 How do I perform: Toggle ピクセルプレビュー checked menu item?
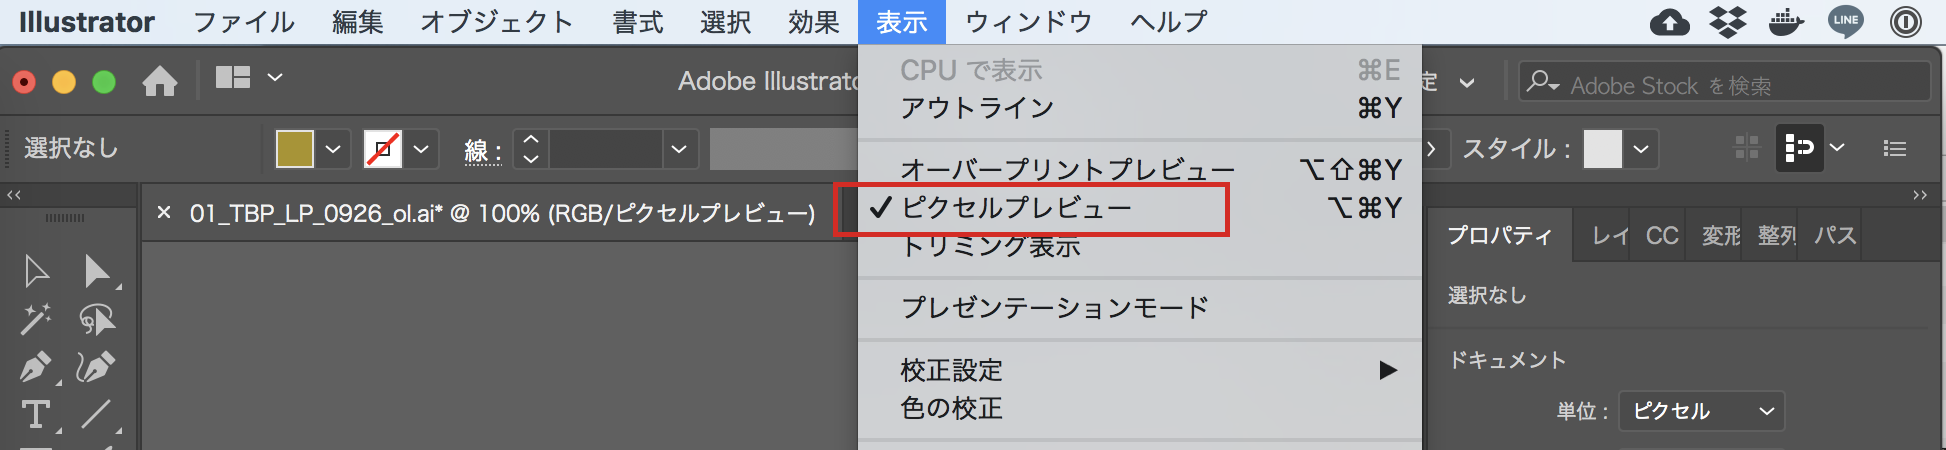(1140, 208)
